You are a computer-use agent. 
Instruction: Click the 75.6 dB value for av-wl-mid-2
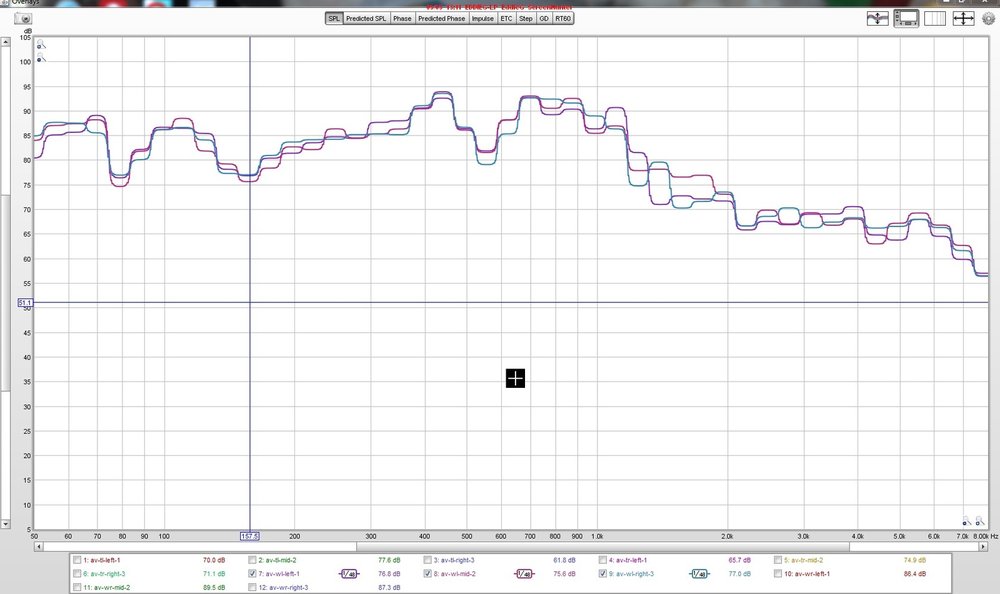[564, 574]
